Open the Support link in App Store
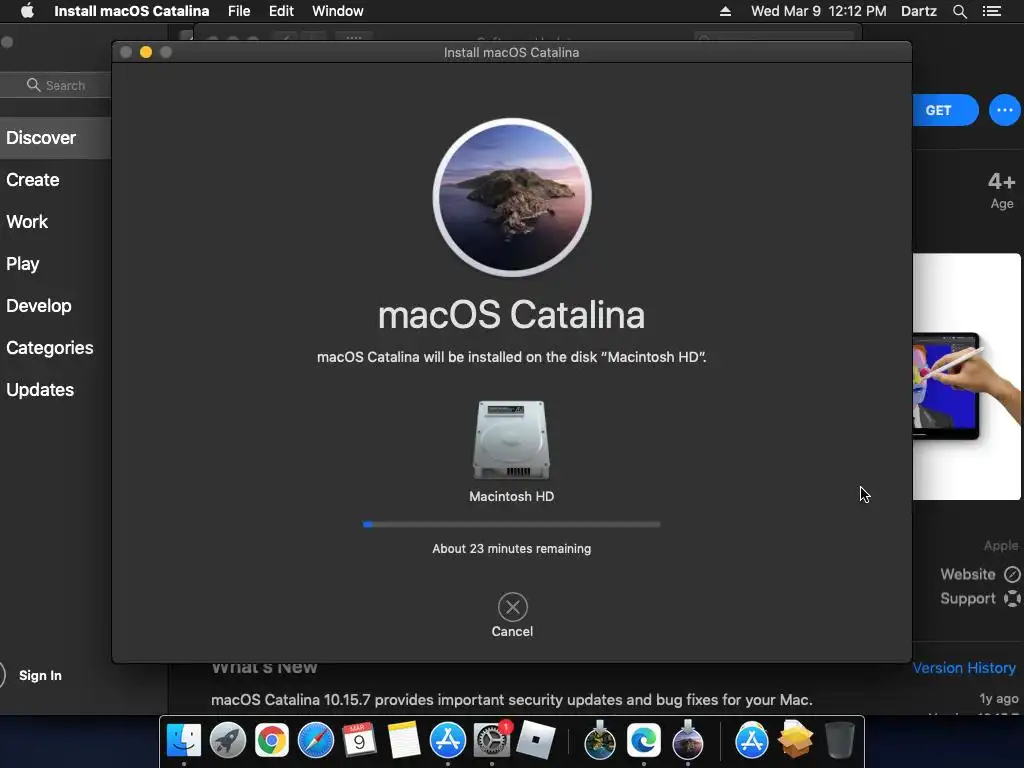The height and width of the screenshot is (768, 1024). pyautogui.click(x=980, y=598)
